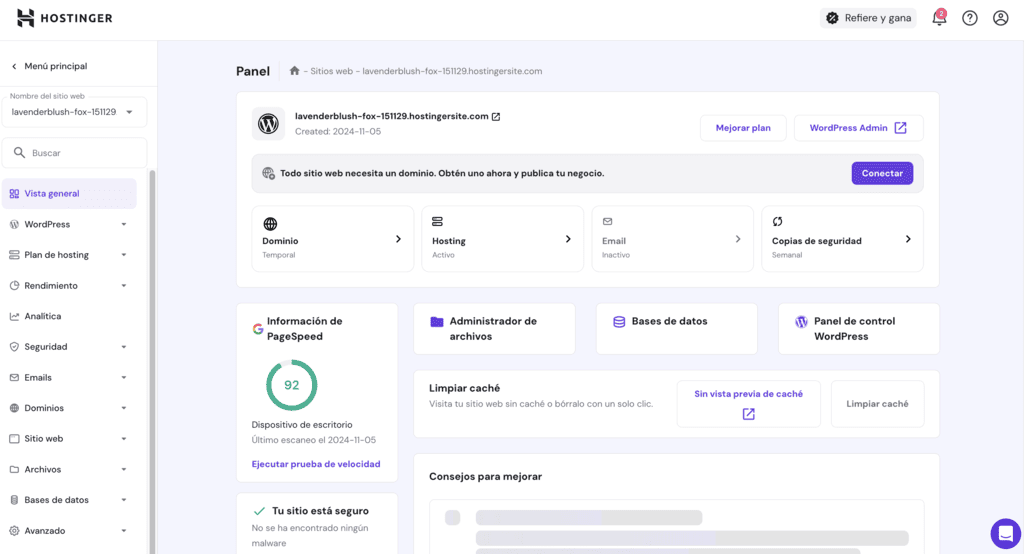Click the Buscar search input field
This screenshot has height=554, width=1024.
click(74, 153)
